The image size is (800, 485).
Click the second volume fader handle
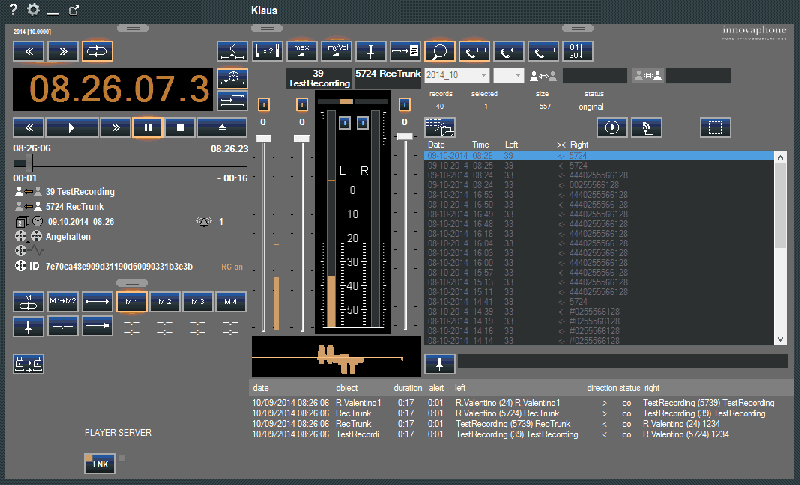[302, 138]
